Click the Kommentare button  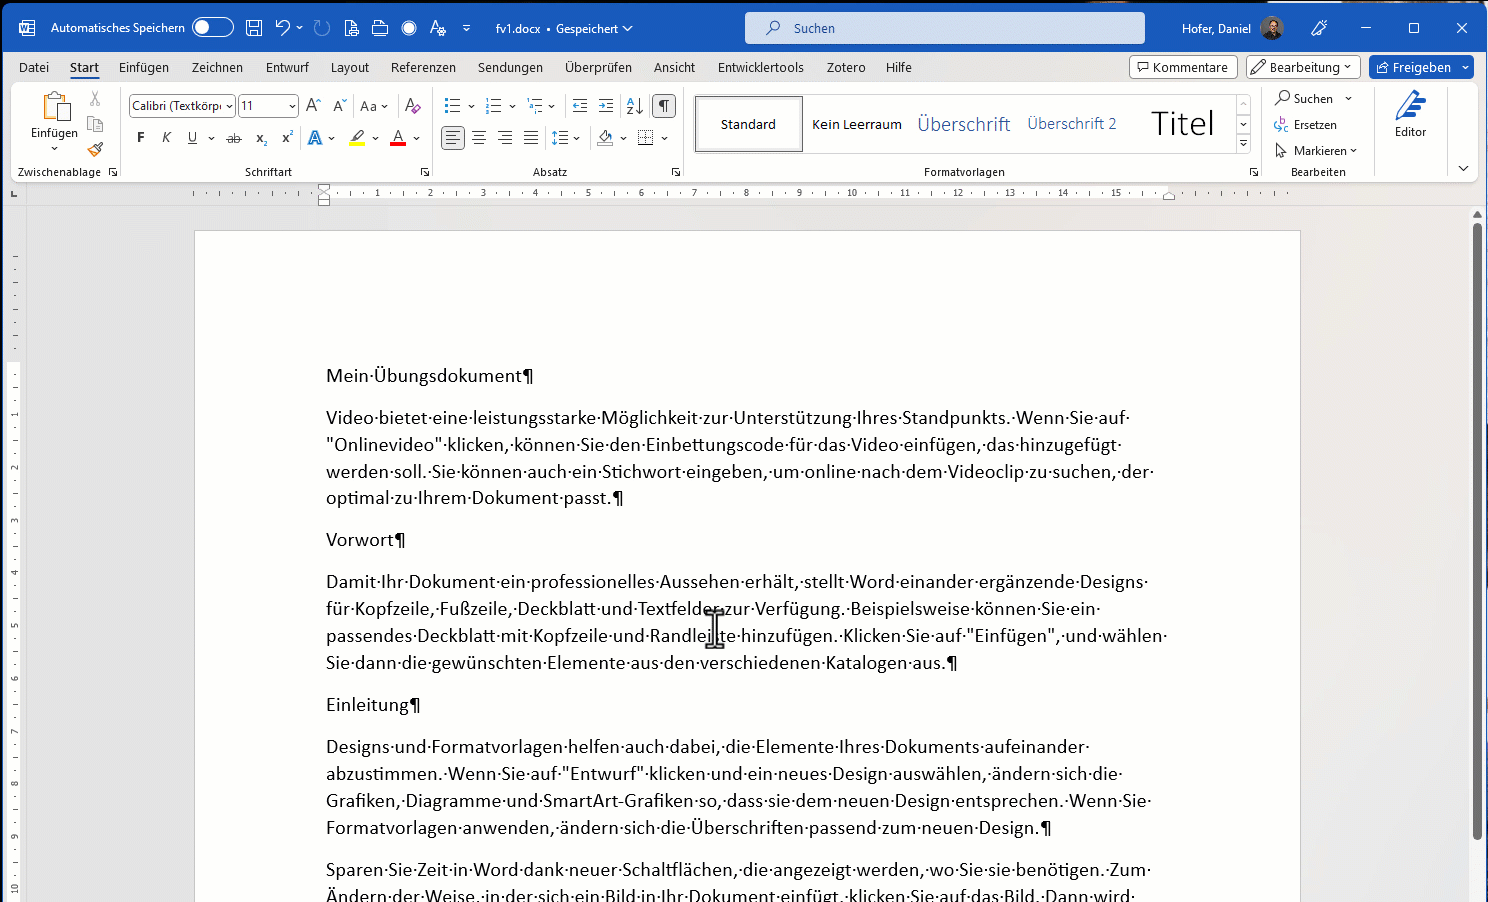point(1183,67)
